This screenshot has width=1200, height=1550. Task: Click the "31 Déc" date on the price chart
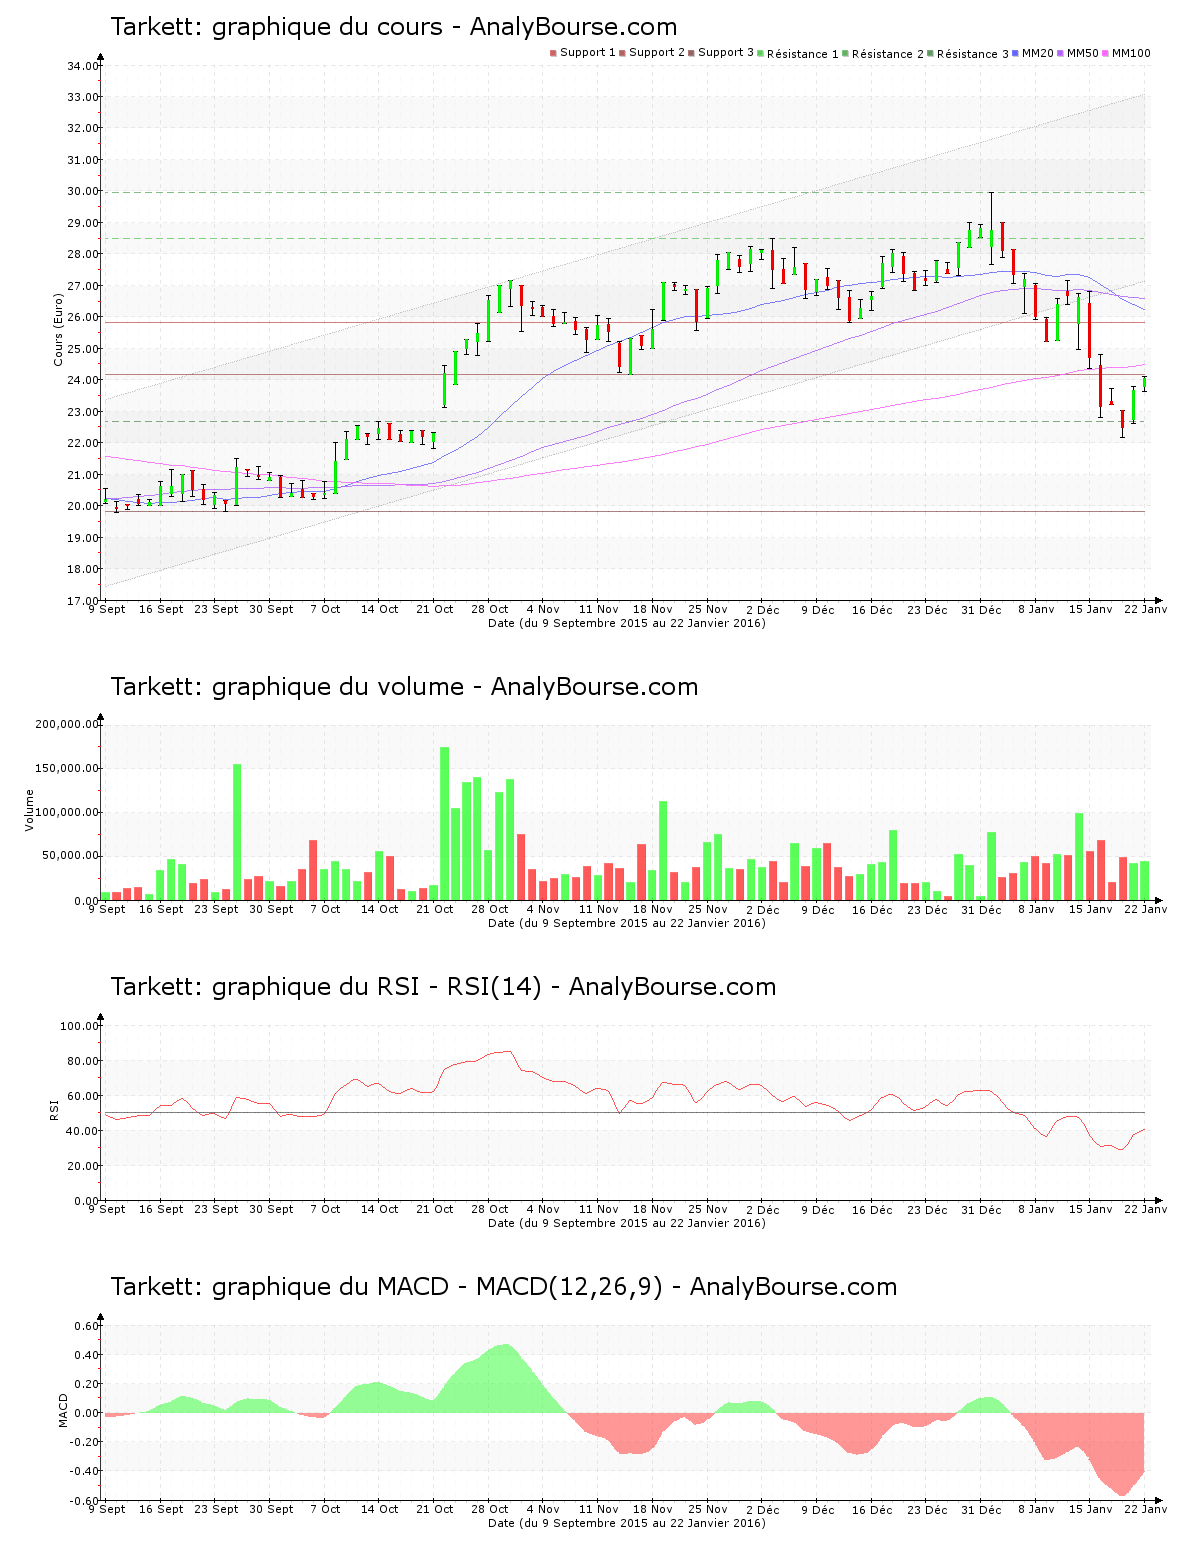point(981,609)
